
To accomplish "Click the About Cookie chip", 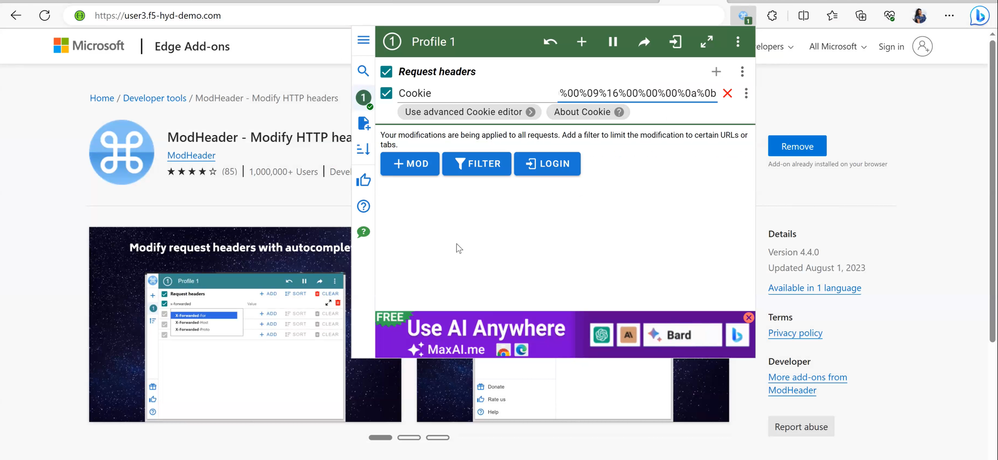I will [x=588, y=112].
